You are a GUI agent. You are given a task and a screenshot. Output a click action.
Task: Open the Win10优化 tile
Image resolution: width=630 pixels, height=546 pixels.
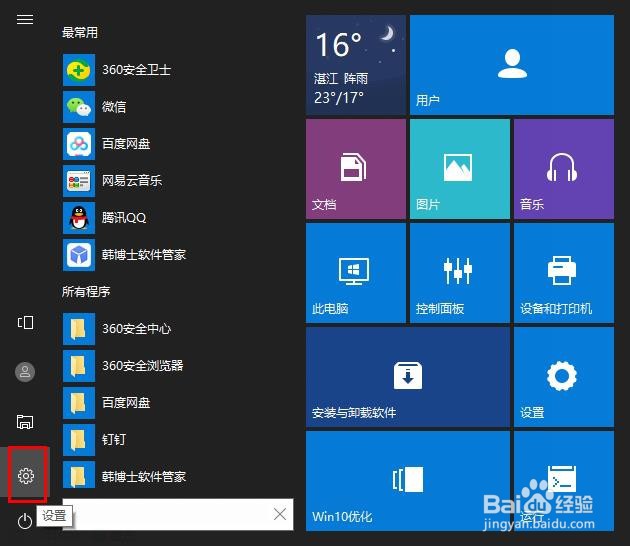408,481
